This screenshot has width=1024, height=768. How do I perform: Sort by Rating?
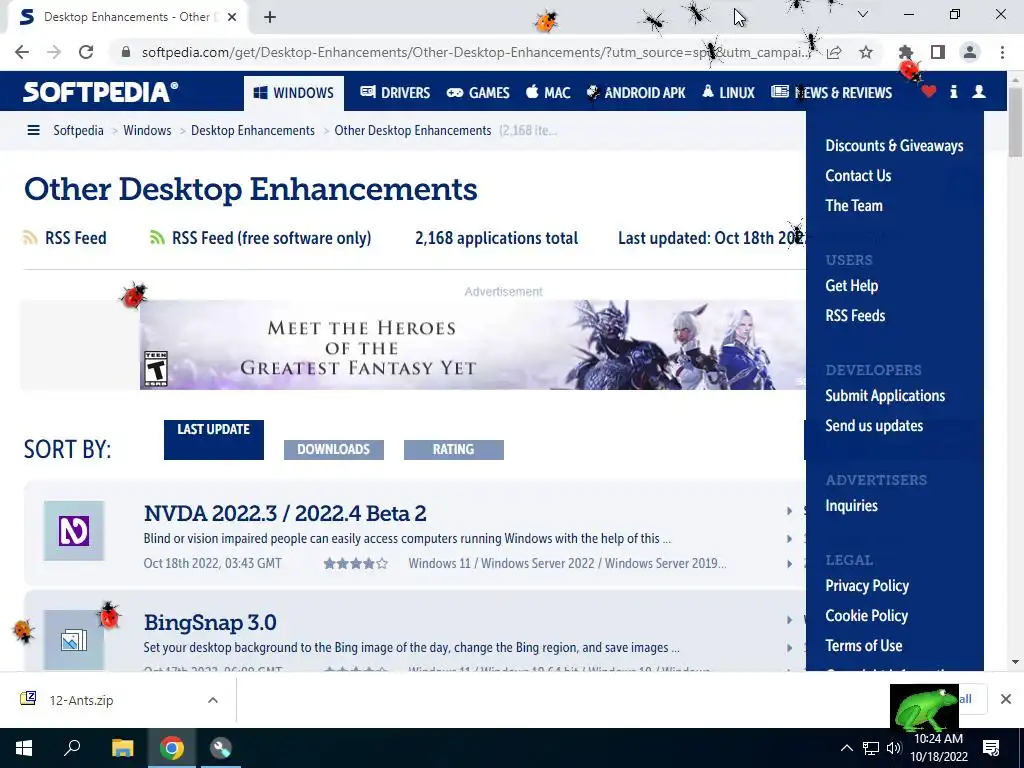(x=454, y=449)
